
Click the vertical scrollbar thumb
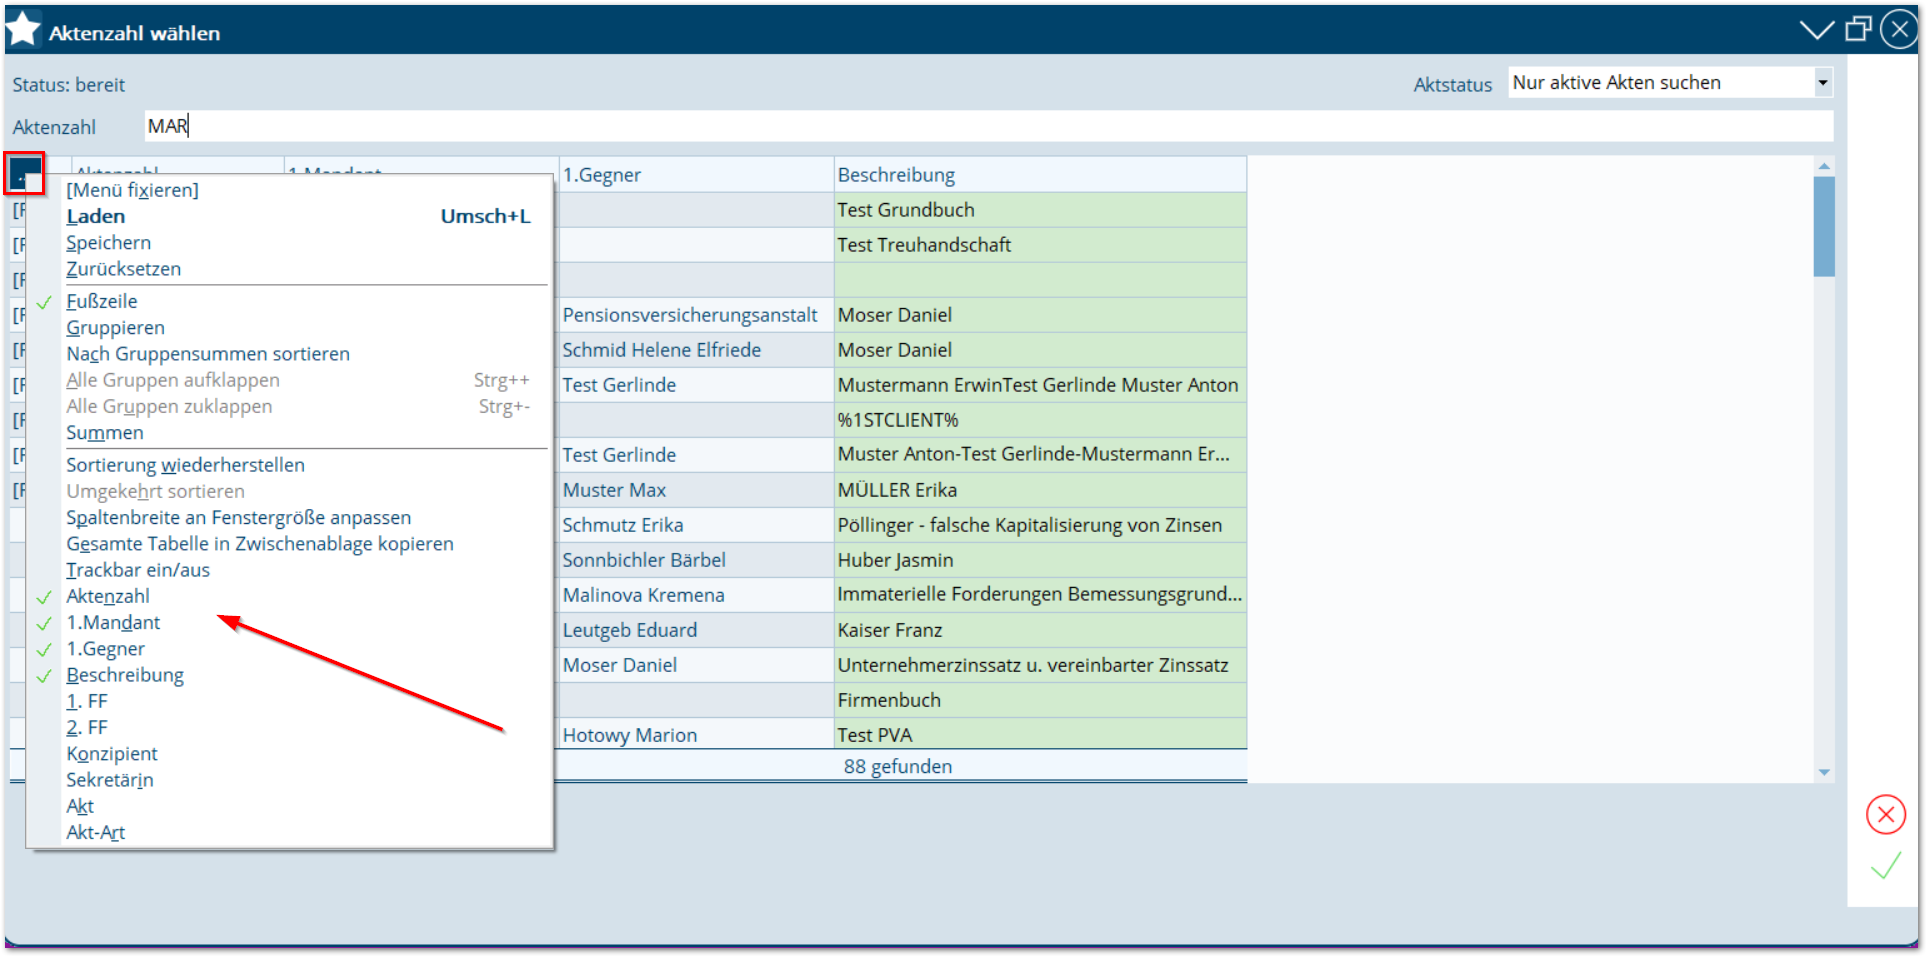coord(1824,227)
